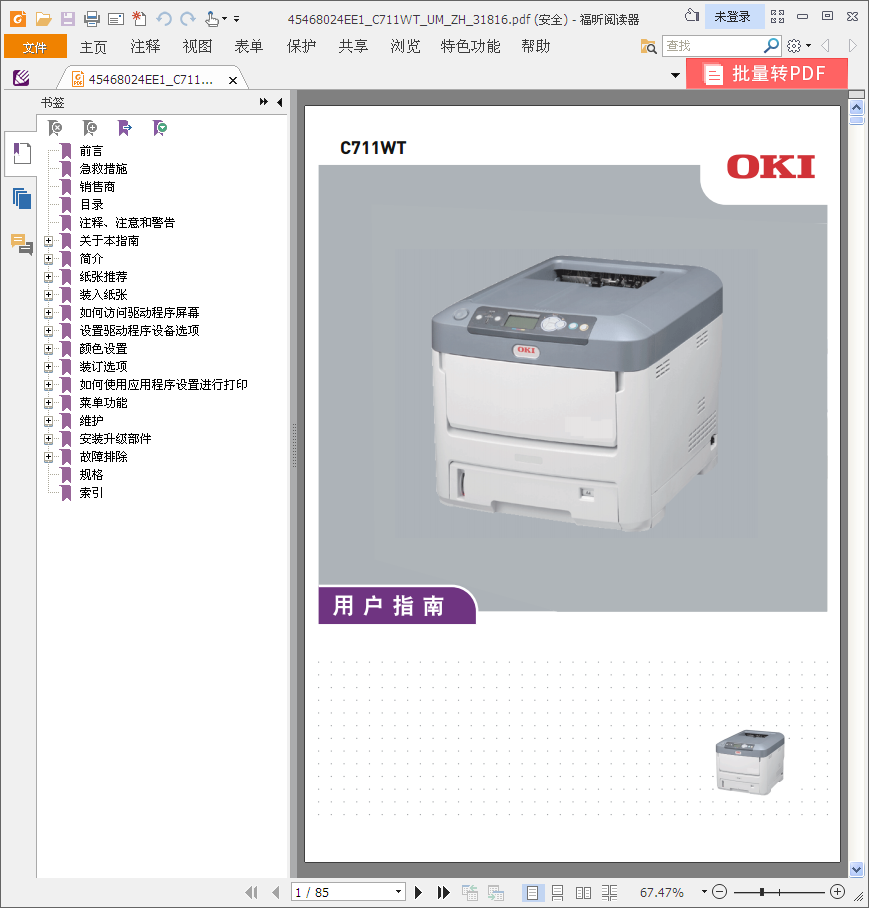The height and width of the screenshot is (908, 869).
Task: Select the 目录 bookmark
Action: coord(91,205)
